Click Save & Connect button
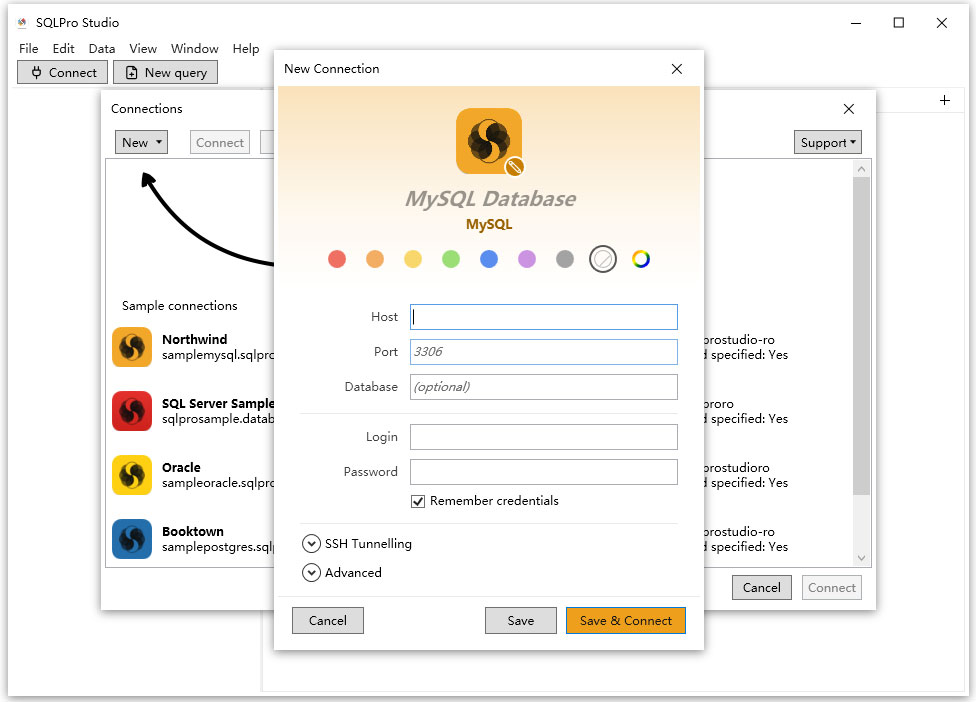The width and height of the screenshot is (976, 702). pyautogui.click(x=626, y=620)
